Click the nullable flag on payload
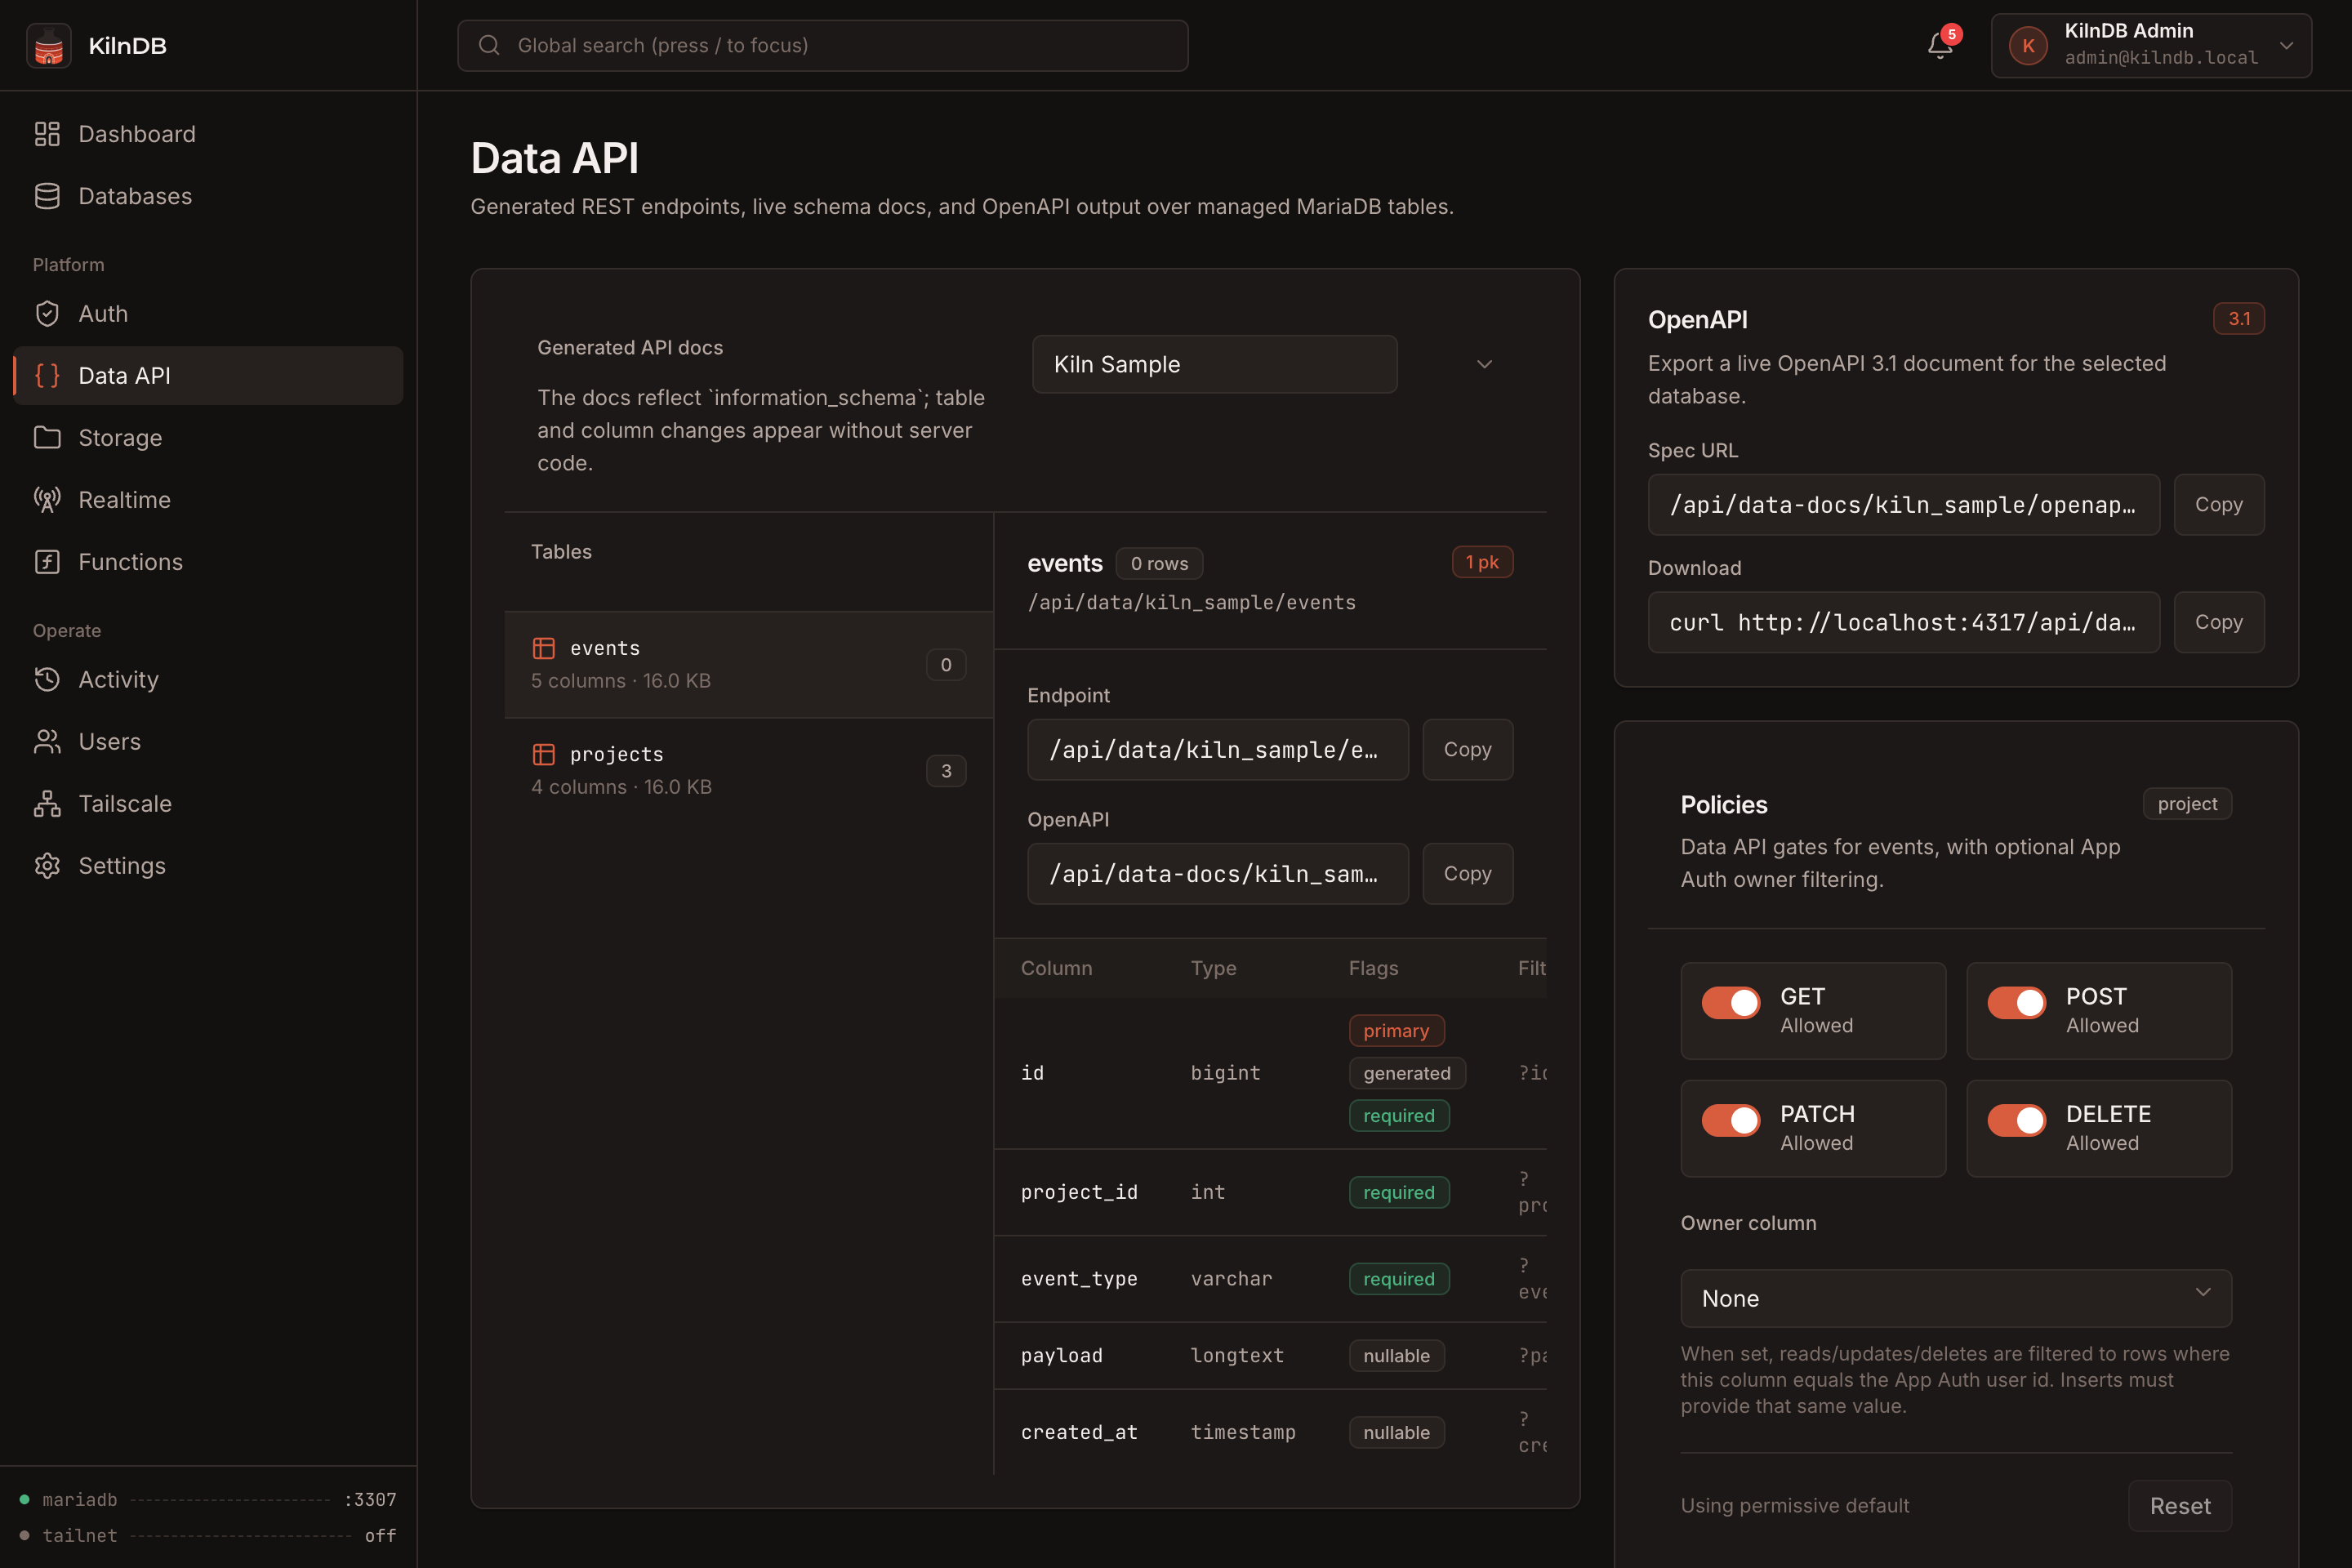This screenshot has width=2352, height=1568. click(1396, 1356)
